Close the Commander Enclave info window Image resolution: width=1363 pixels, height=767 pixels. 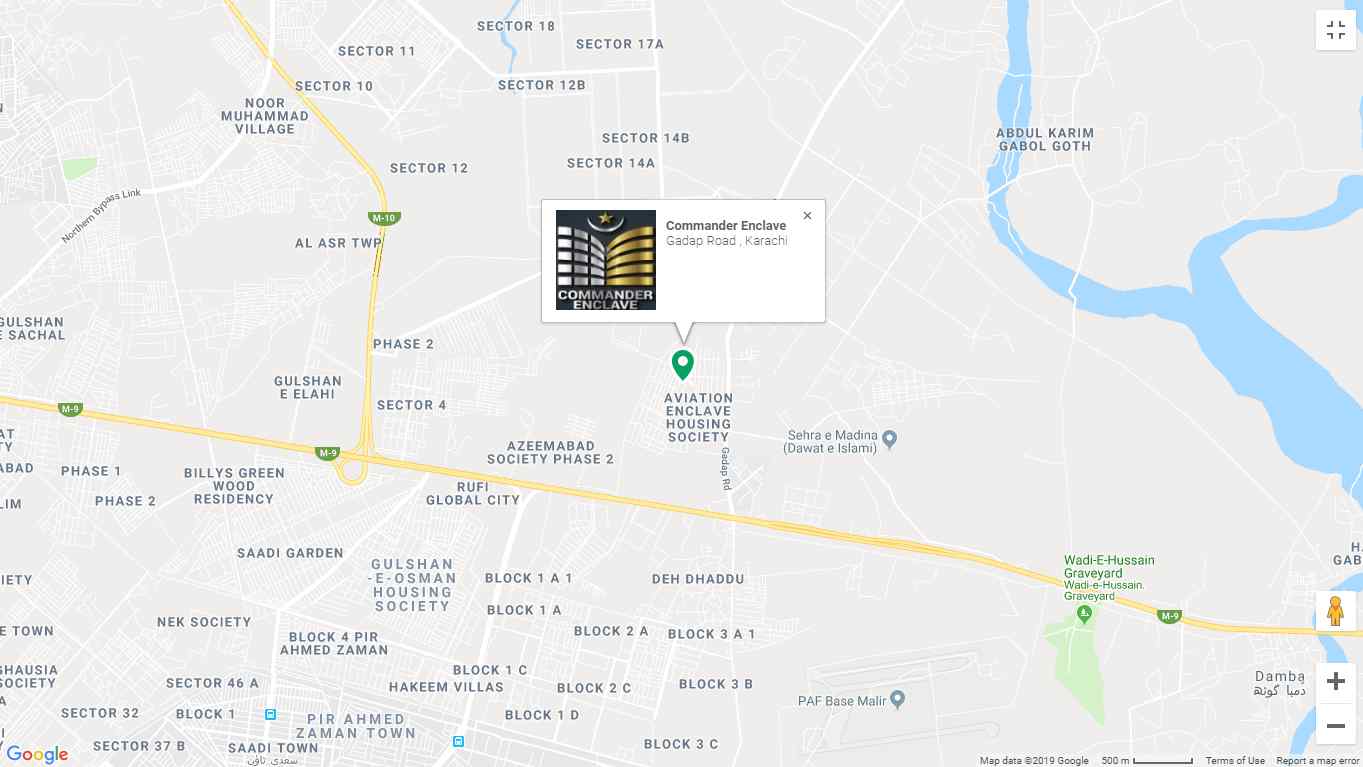(x=807, y=215)
